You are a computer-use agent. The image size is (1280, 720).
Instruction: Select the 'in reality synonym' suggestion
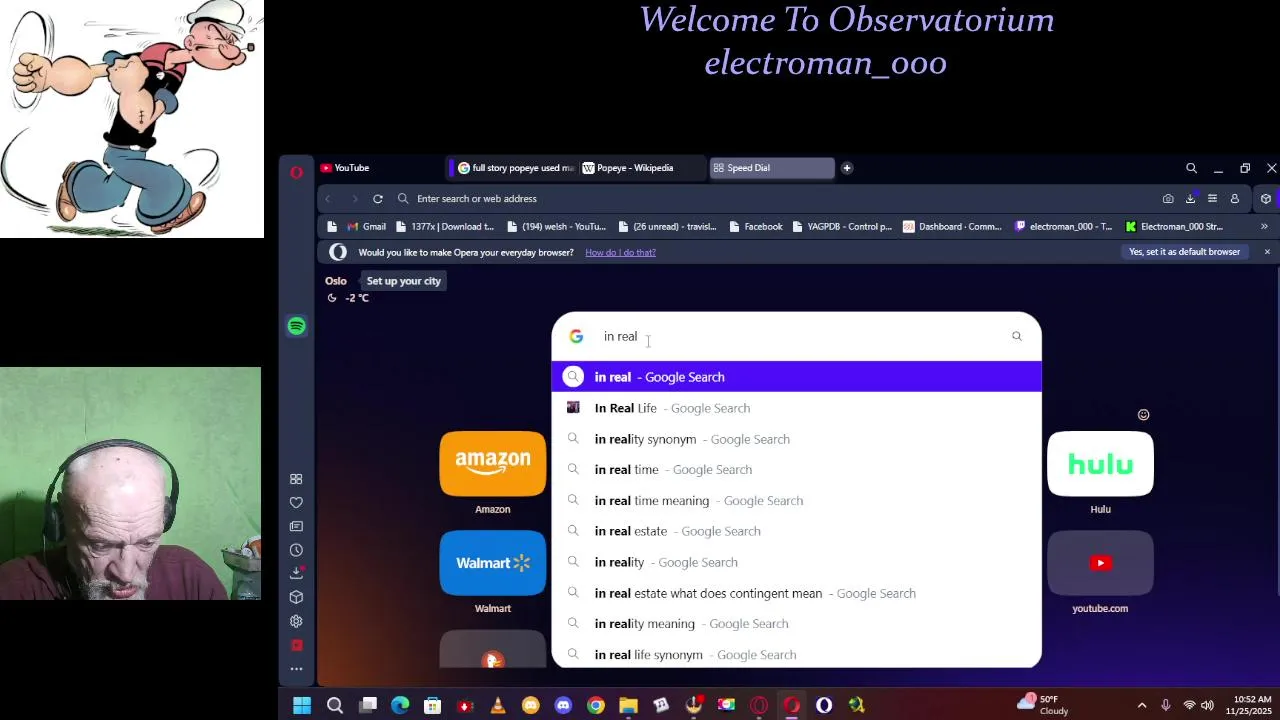(x=796, y=439)
